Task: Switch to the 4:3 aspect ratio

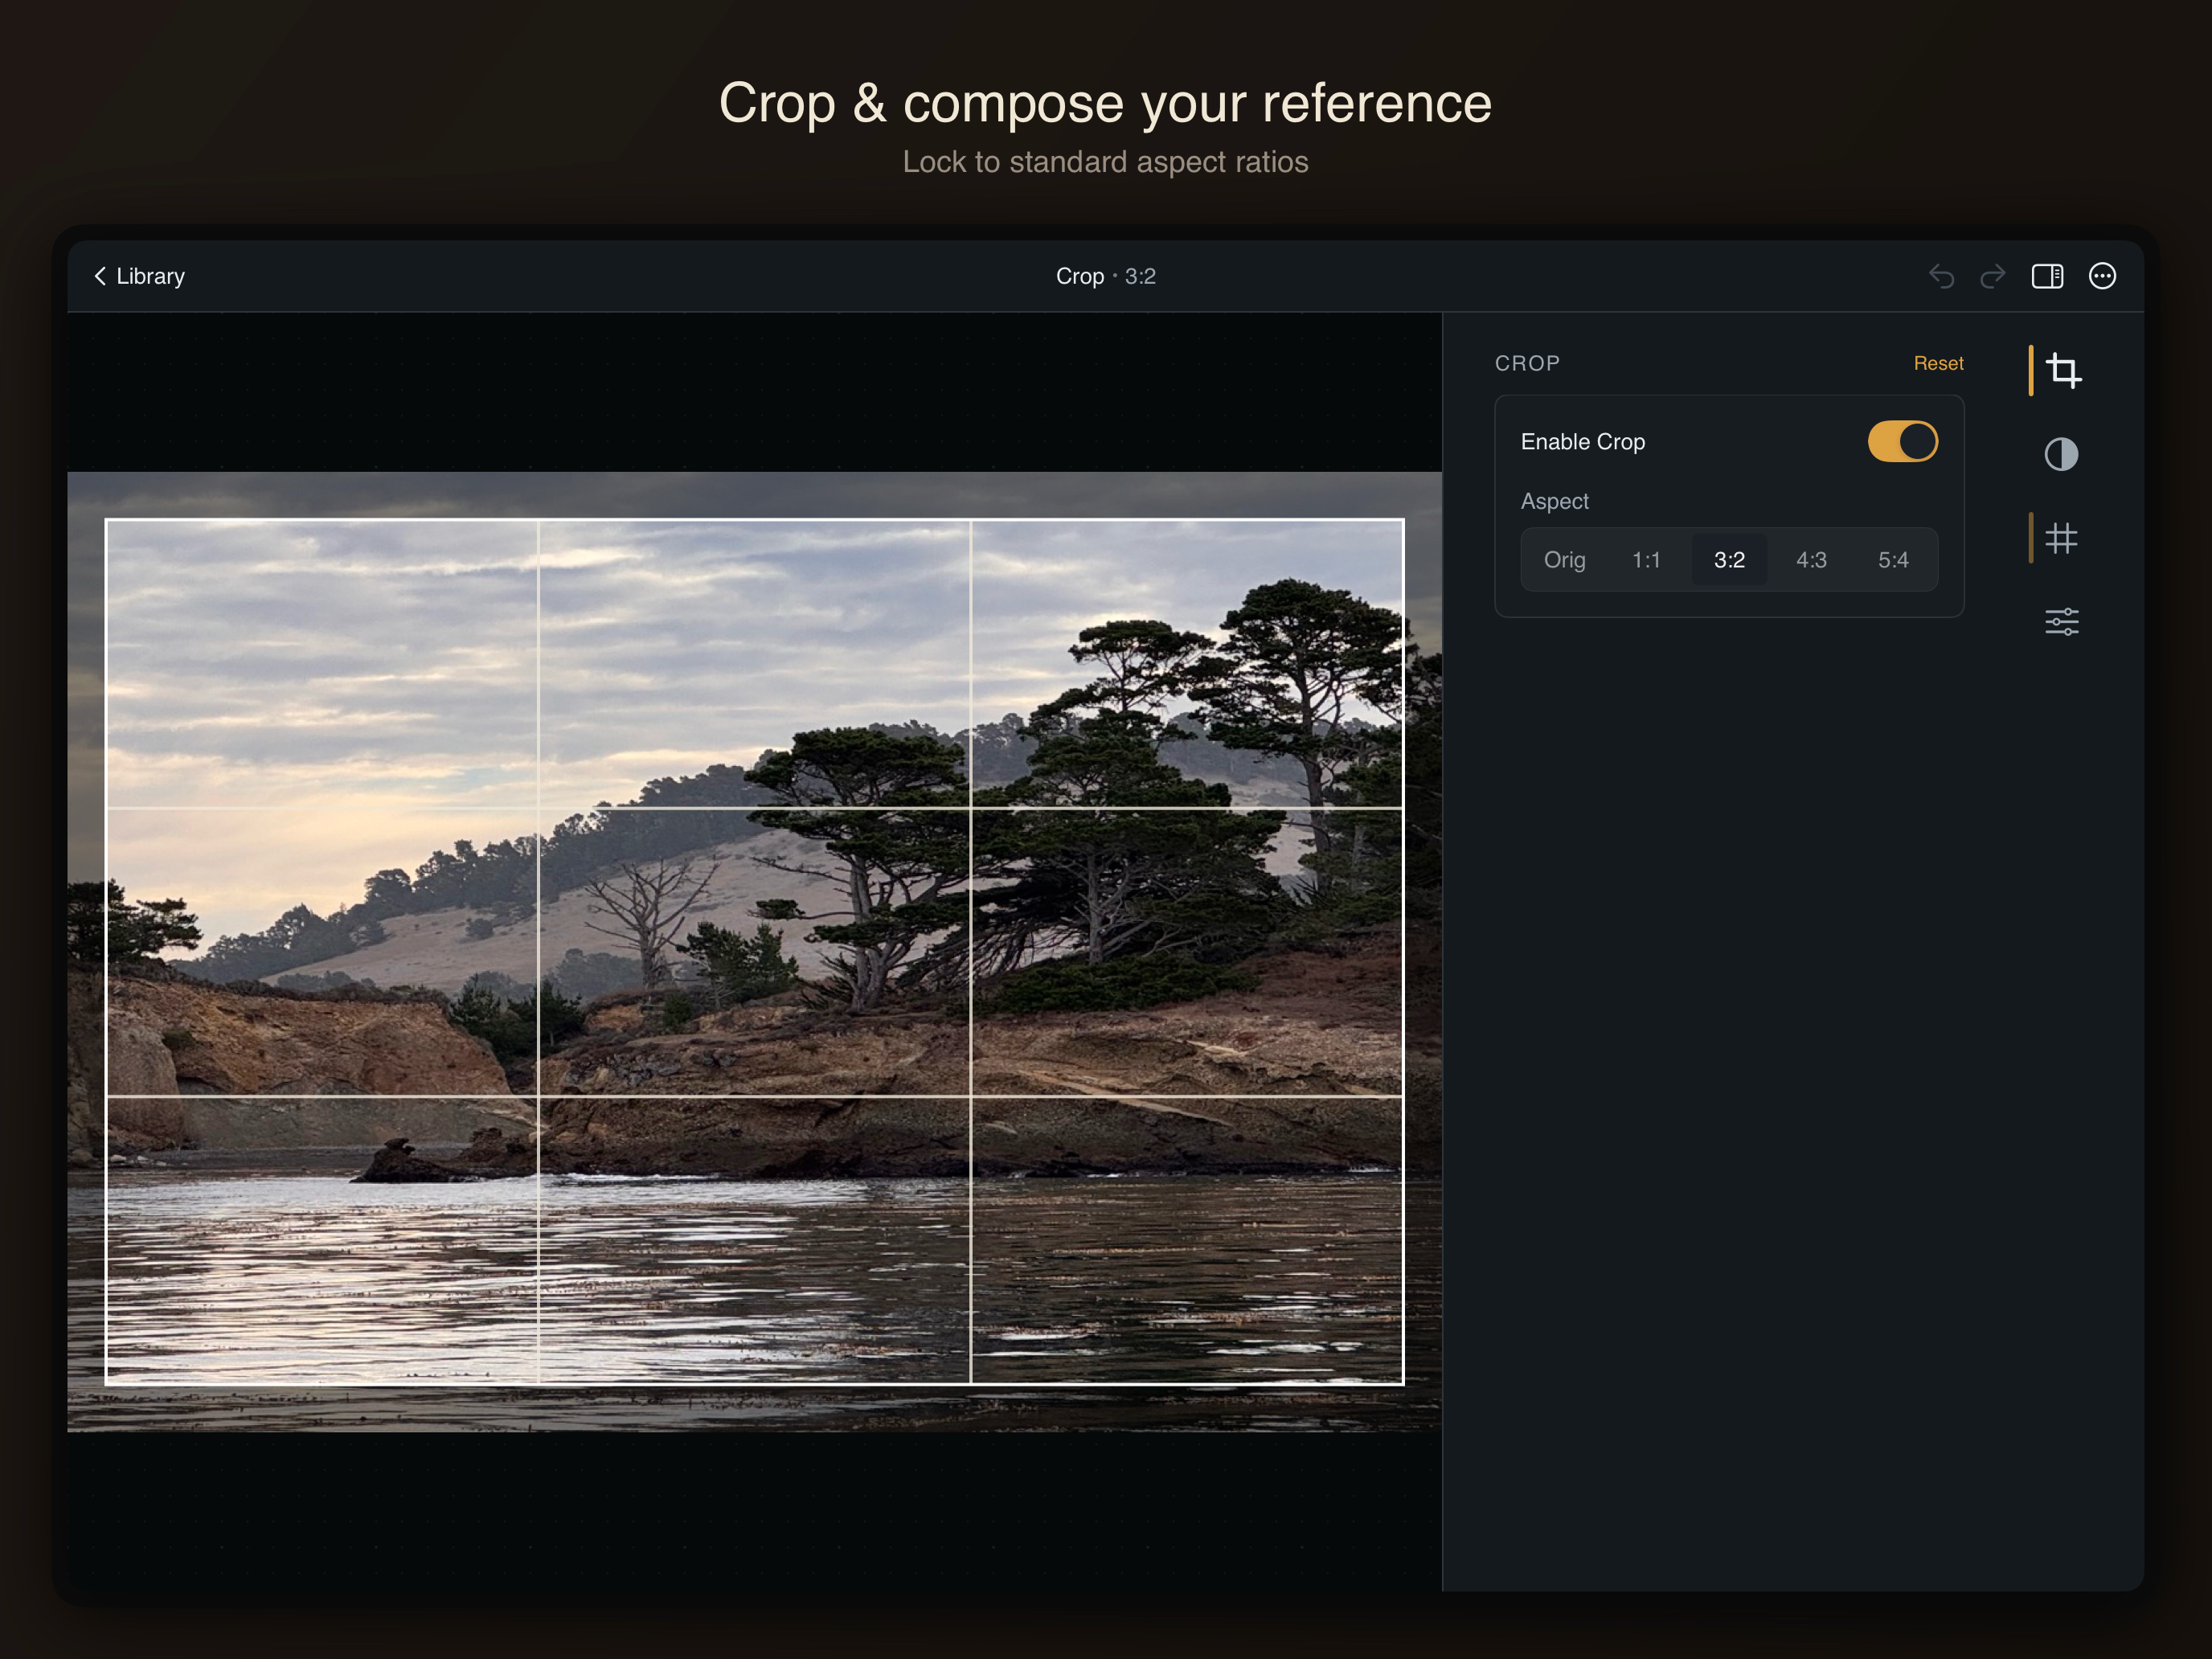Action: coord(1811,560)
